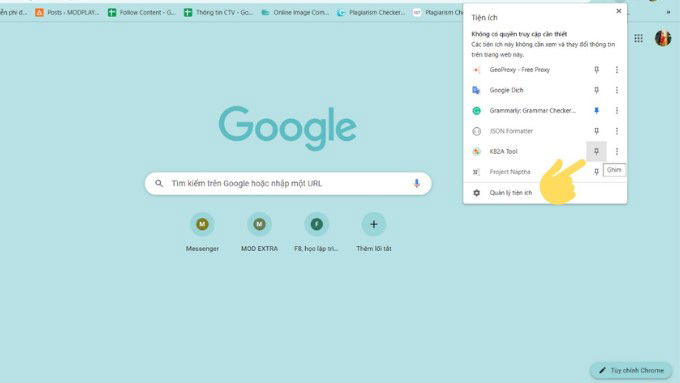Close the Tiện ích extensions popup
Image resolution: width=680 pixels, height=383 pixels.
[x=619, y=11]
